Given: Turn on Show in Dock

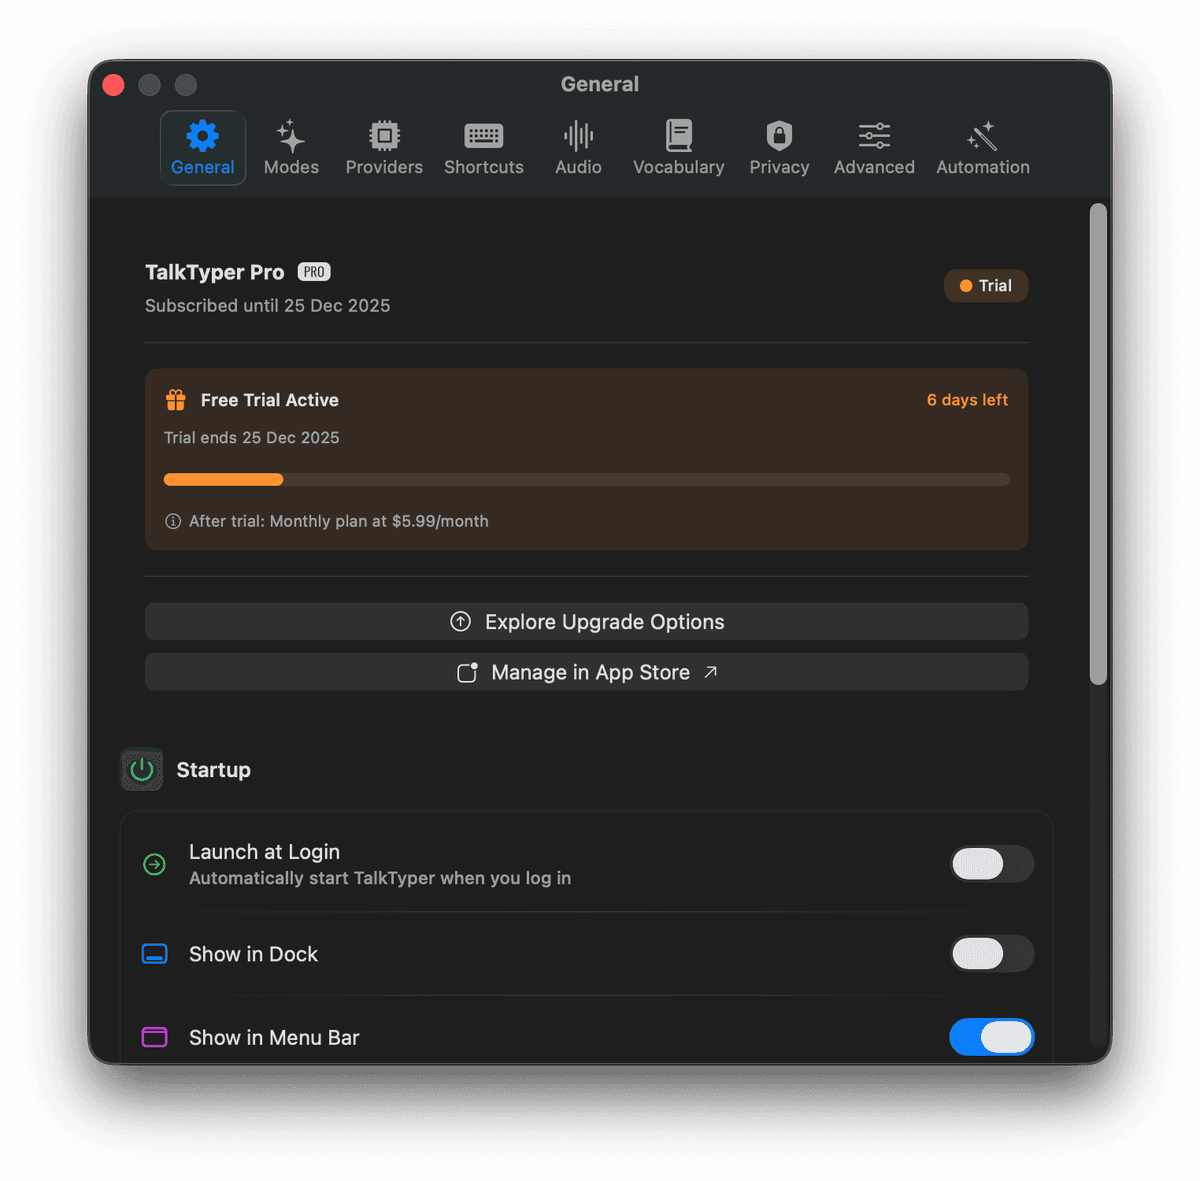Looking at the screenshot, I should pyautogui.click(x=991, y=954).
